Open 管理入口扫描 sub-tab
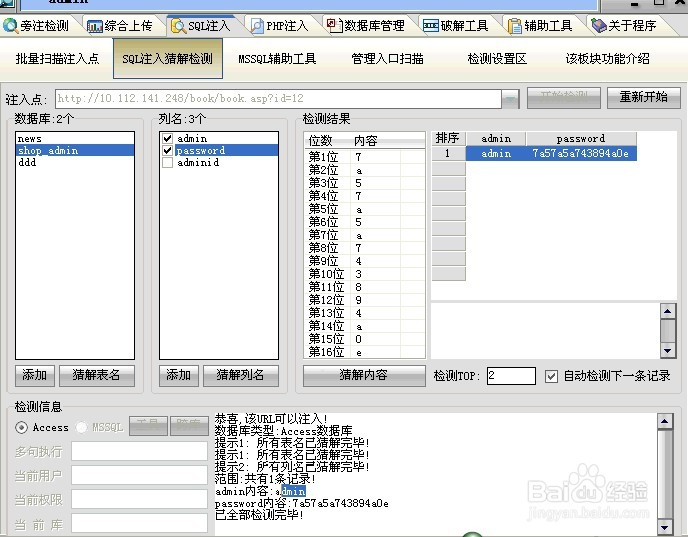Viewport: 688px width, 537px height. point(387,59)
